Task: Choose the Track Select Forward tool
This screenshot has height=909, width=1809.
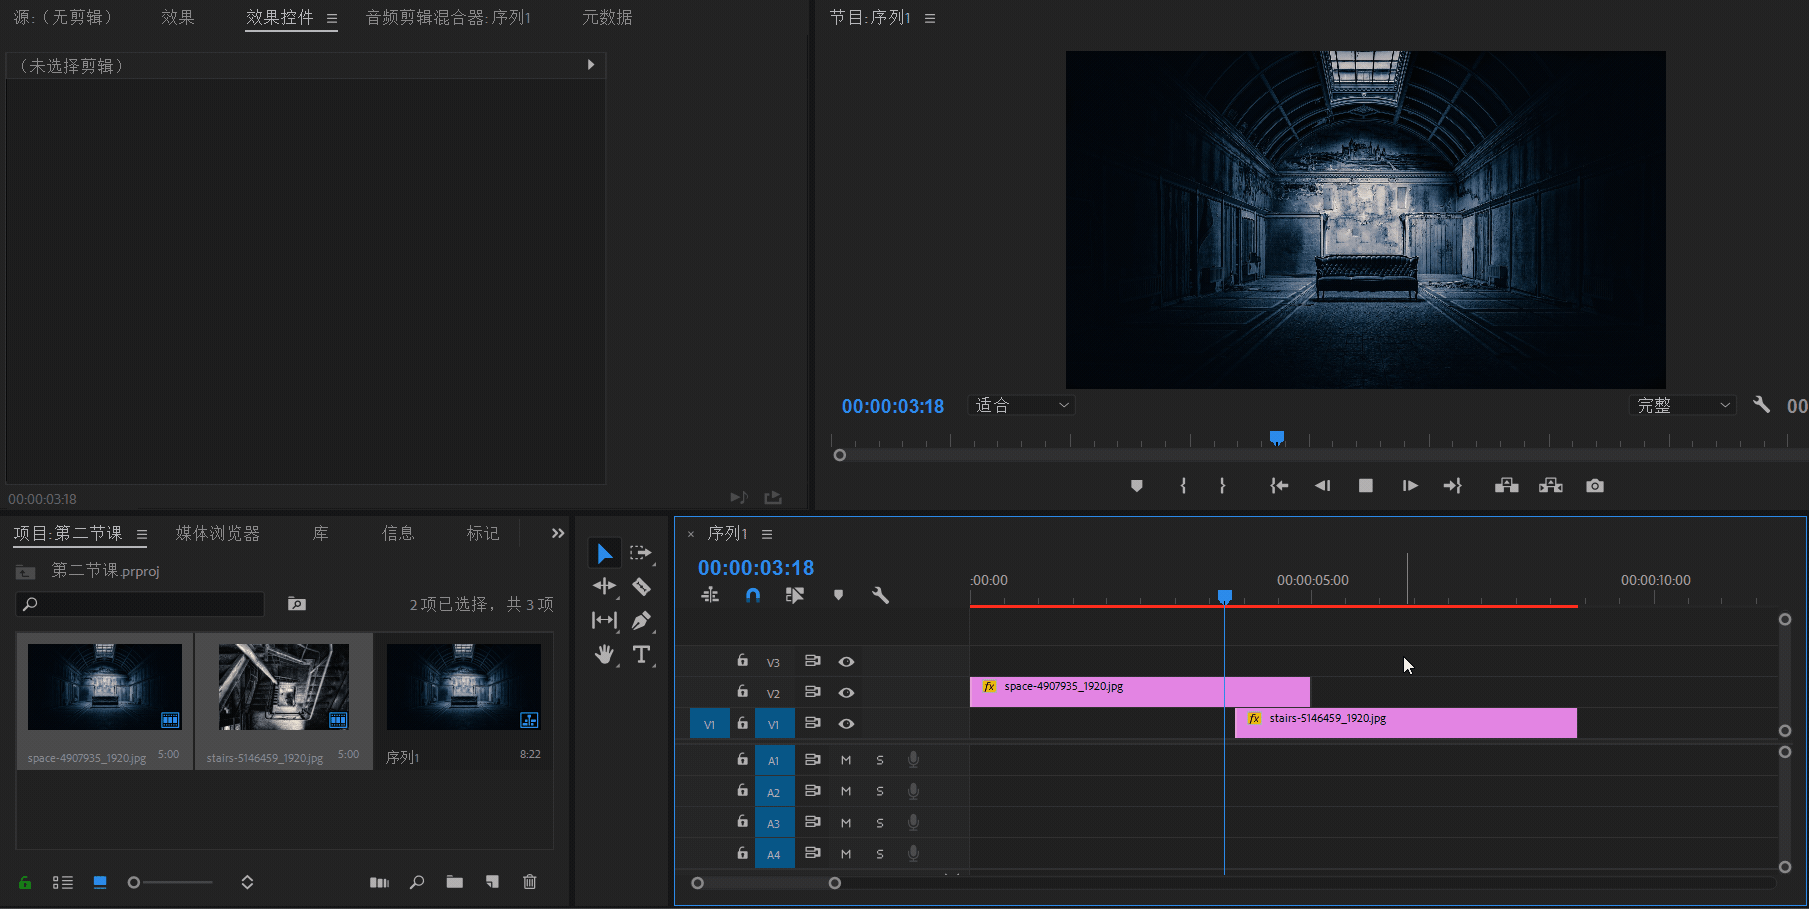Action: [641, 553]
